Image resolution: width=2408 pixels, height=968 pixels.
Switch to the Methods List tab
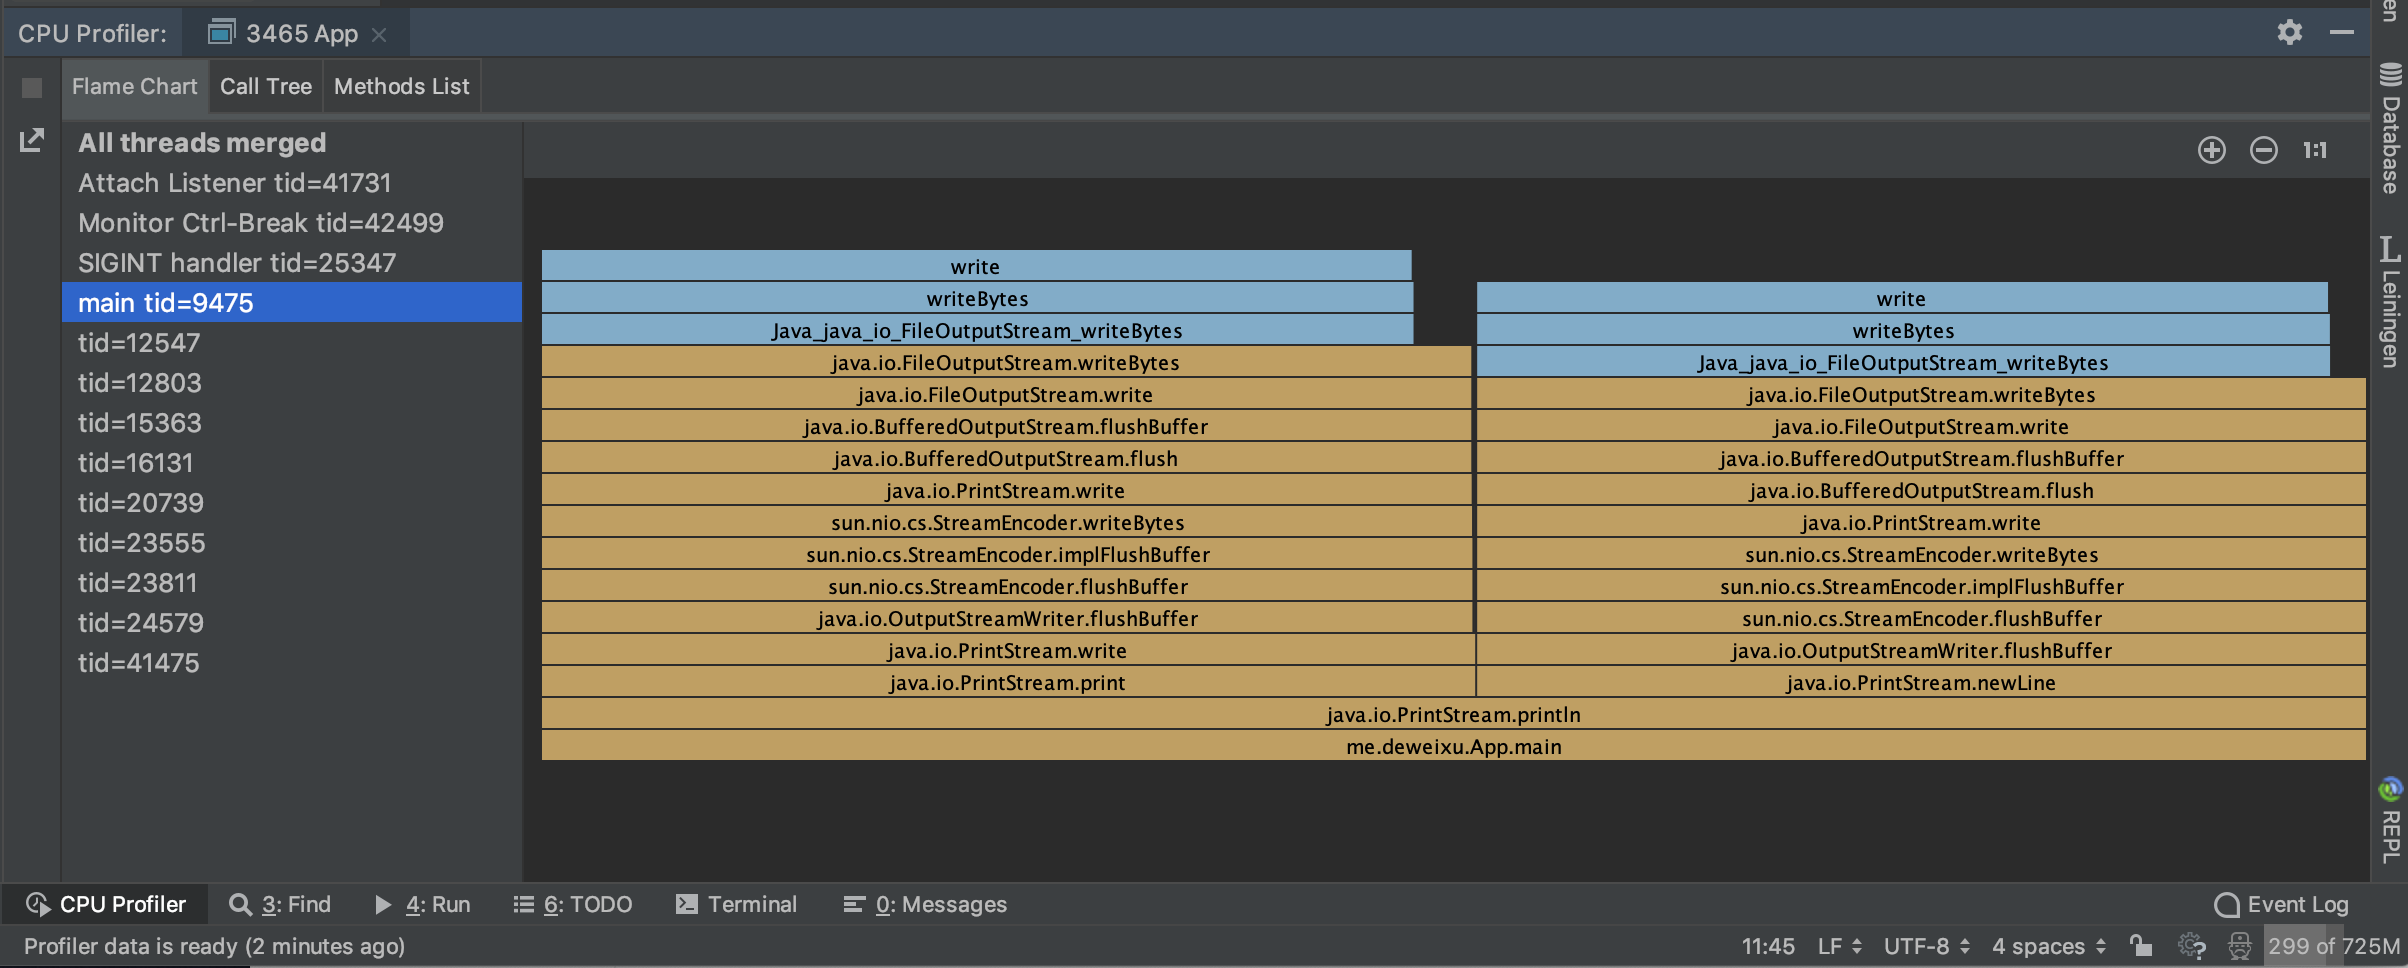[x=401, y=87]
